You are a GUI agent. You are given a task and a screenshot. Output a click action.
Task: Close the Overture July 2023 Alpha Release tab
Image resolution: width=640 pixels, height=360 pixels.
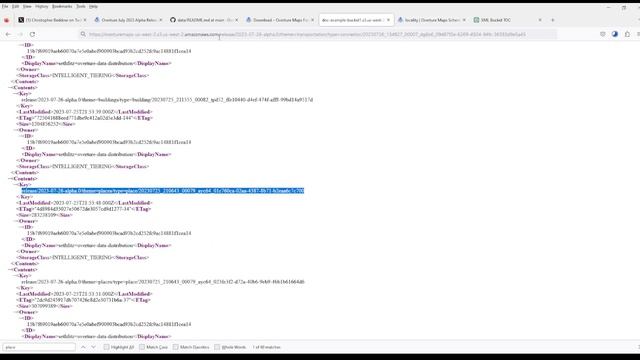coord(160,20)
